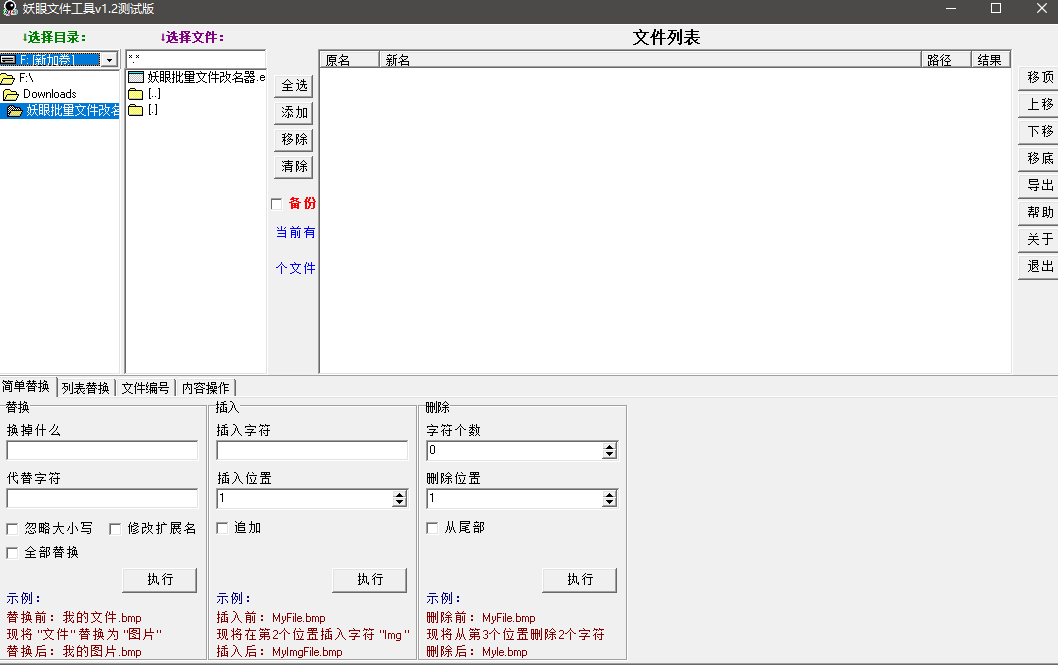Click the 清除 button
Screen dimensions: 1058x665
click(x=294, y=167)
